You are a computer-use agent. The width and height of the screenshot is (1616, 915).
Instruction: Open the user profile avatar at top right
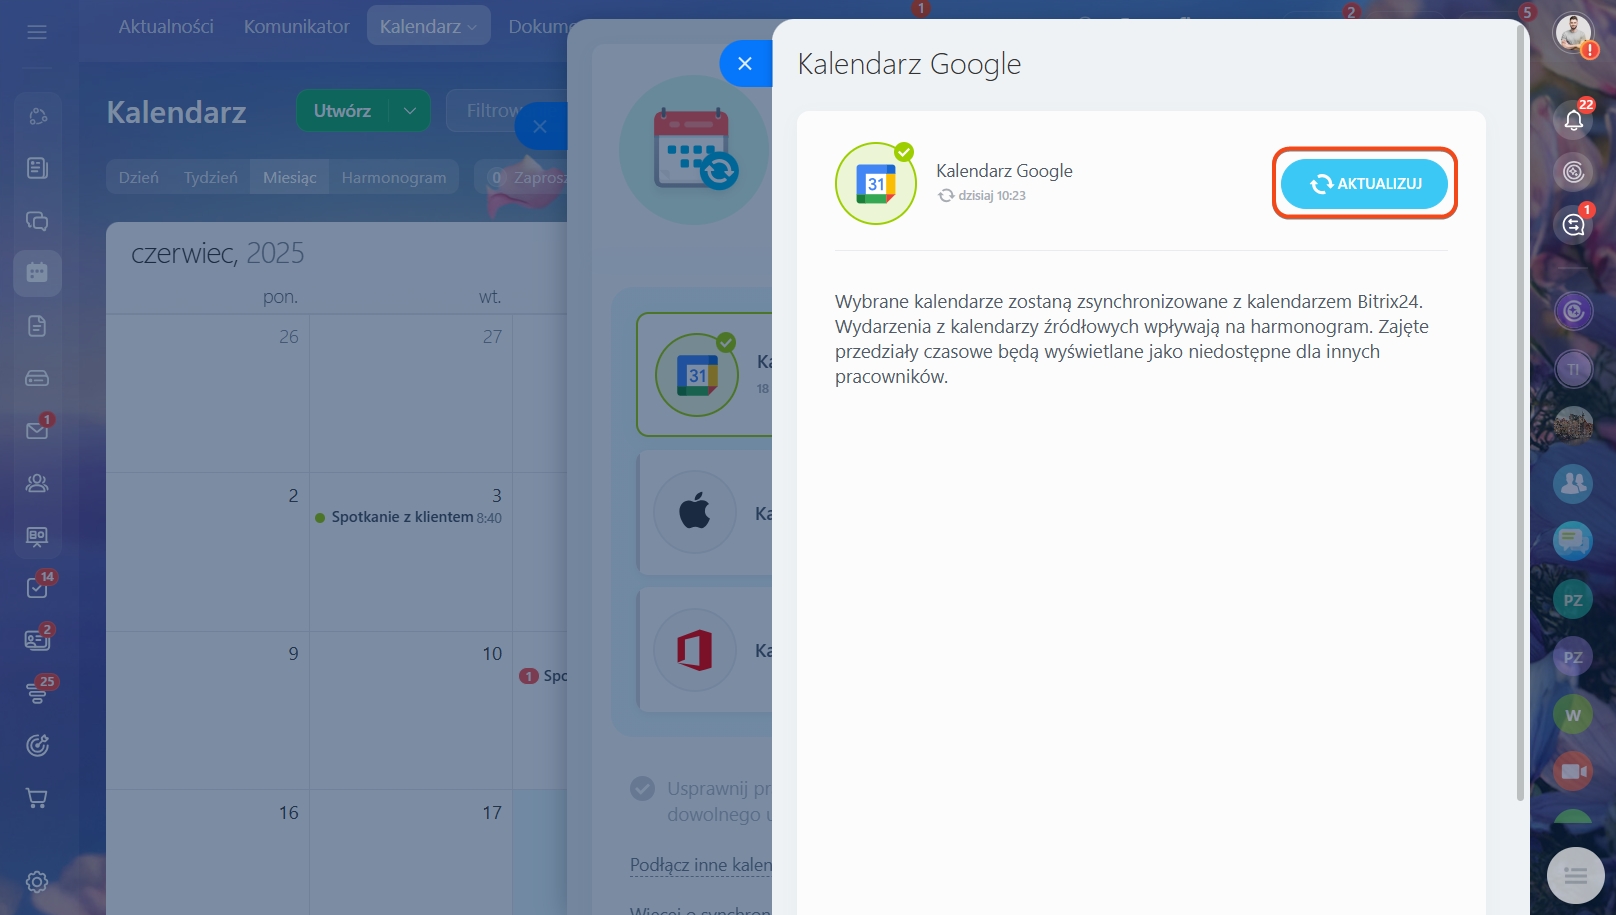(1573, 33)
